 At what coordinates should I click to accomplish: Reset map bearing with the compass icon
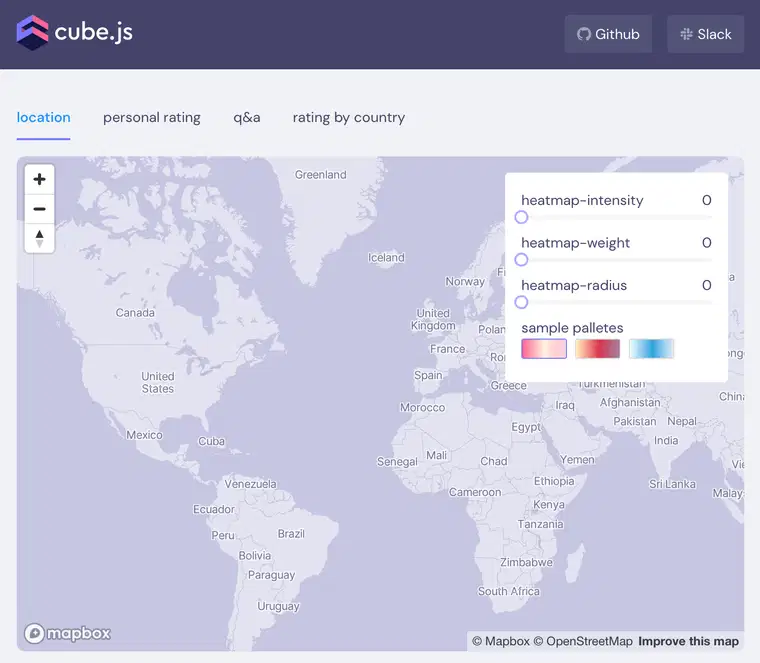tap(39, 238)
